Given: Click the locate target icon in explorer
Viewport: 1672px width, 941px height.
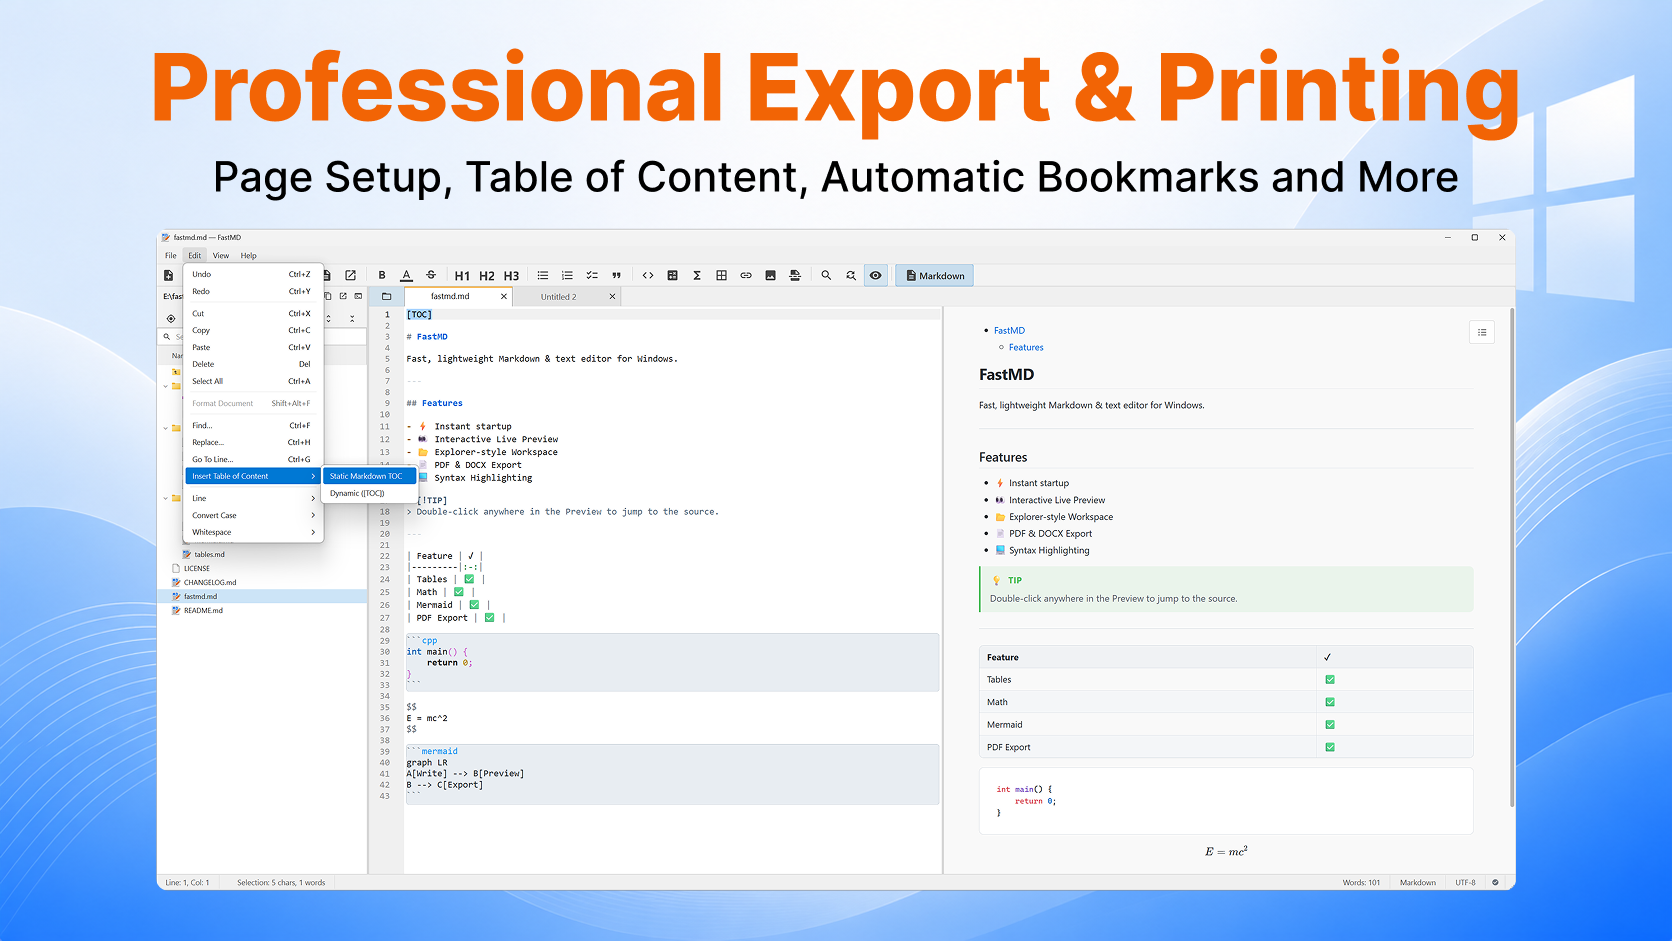Looking at the screenshot, I should point(171,318).
